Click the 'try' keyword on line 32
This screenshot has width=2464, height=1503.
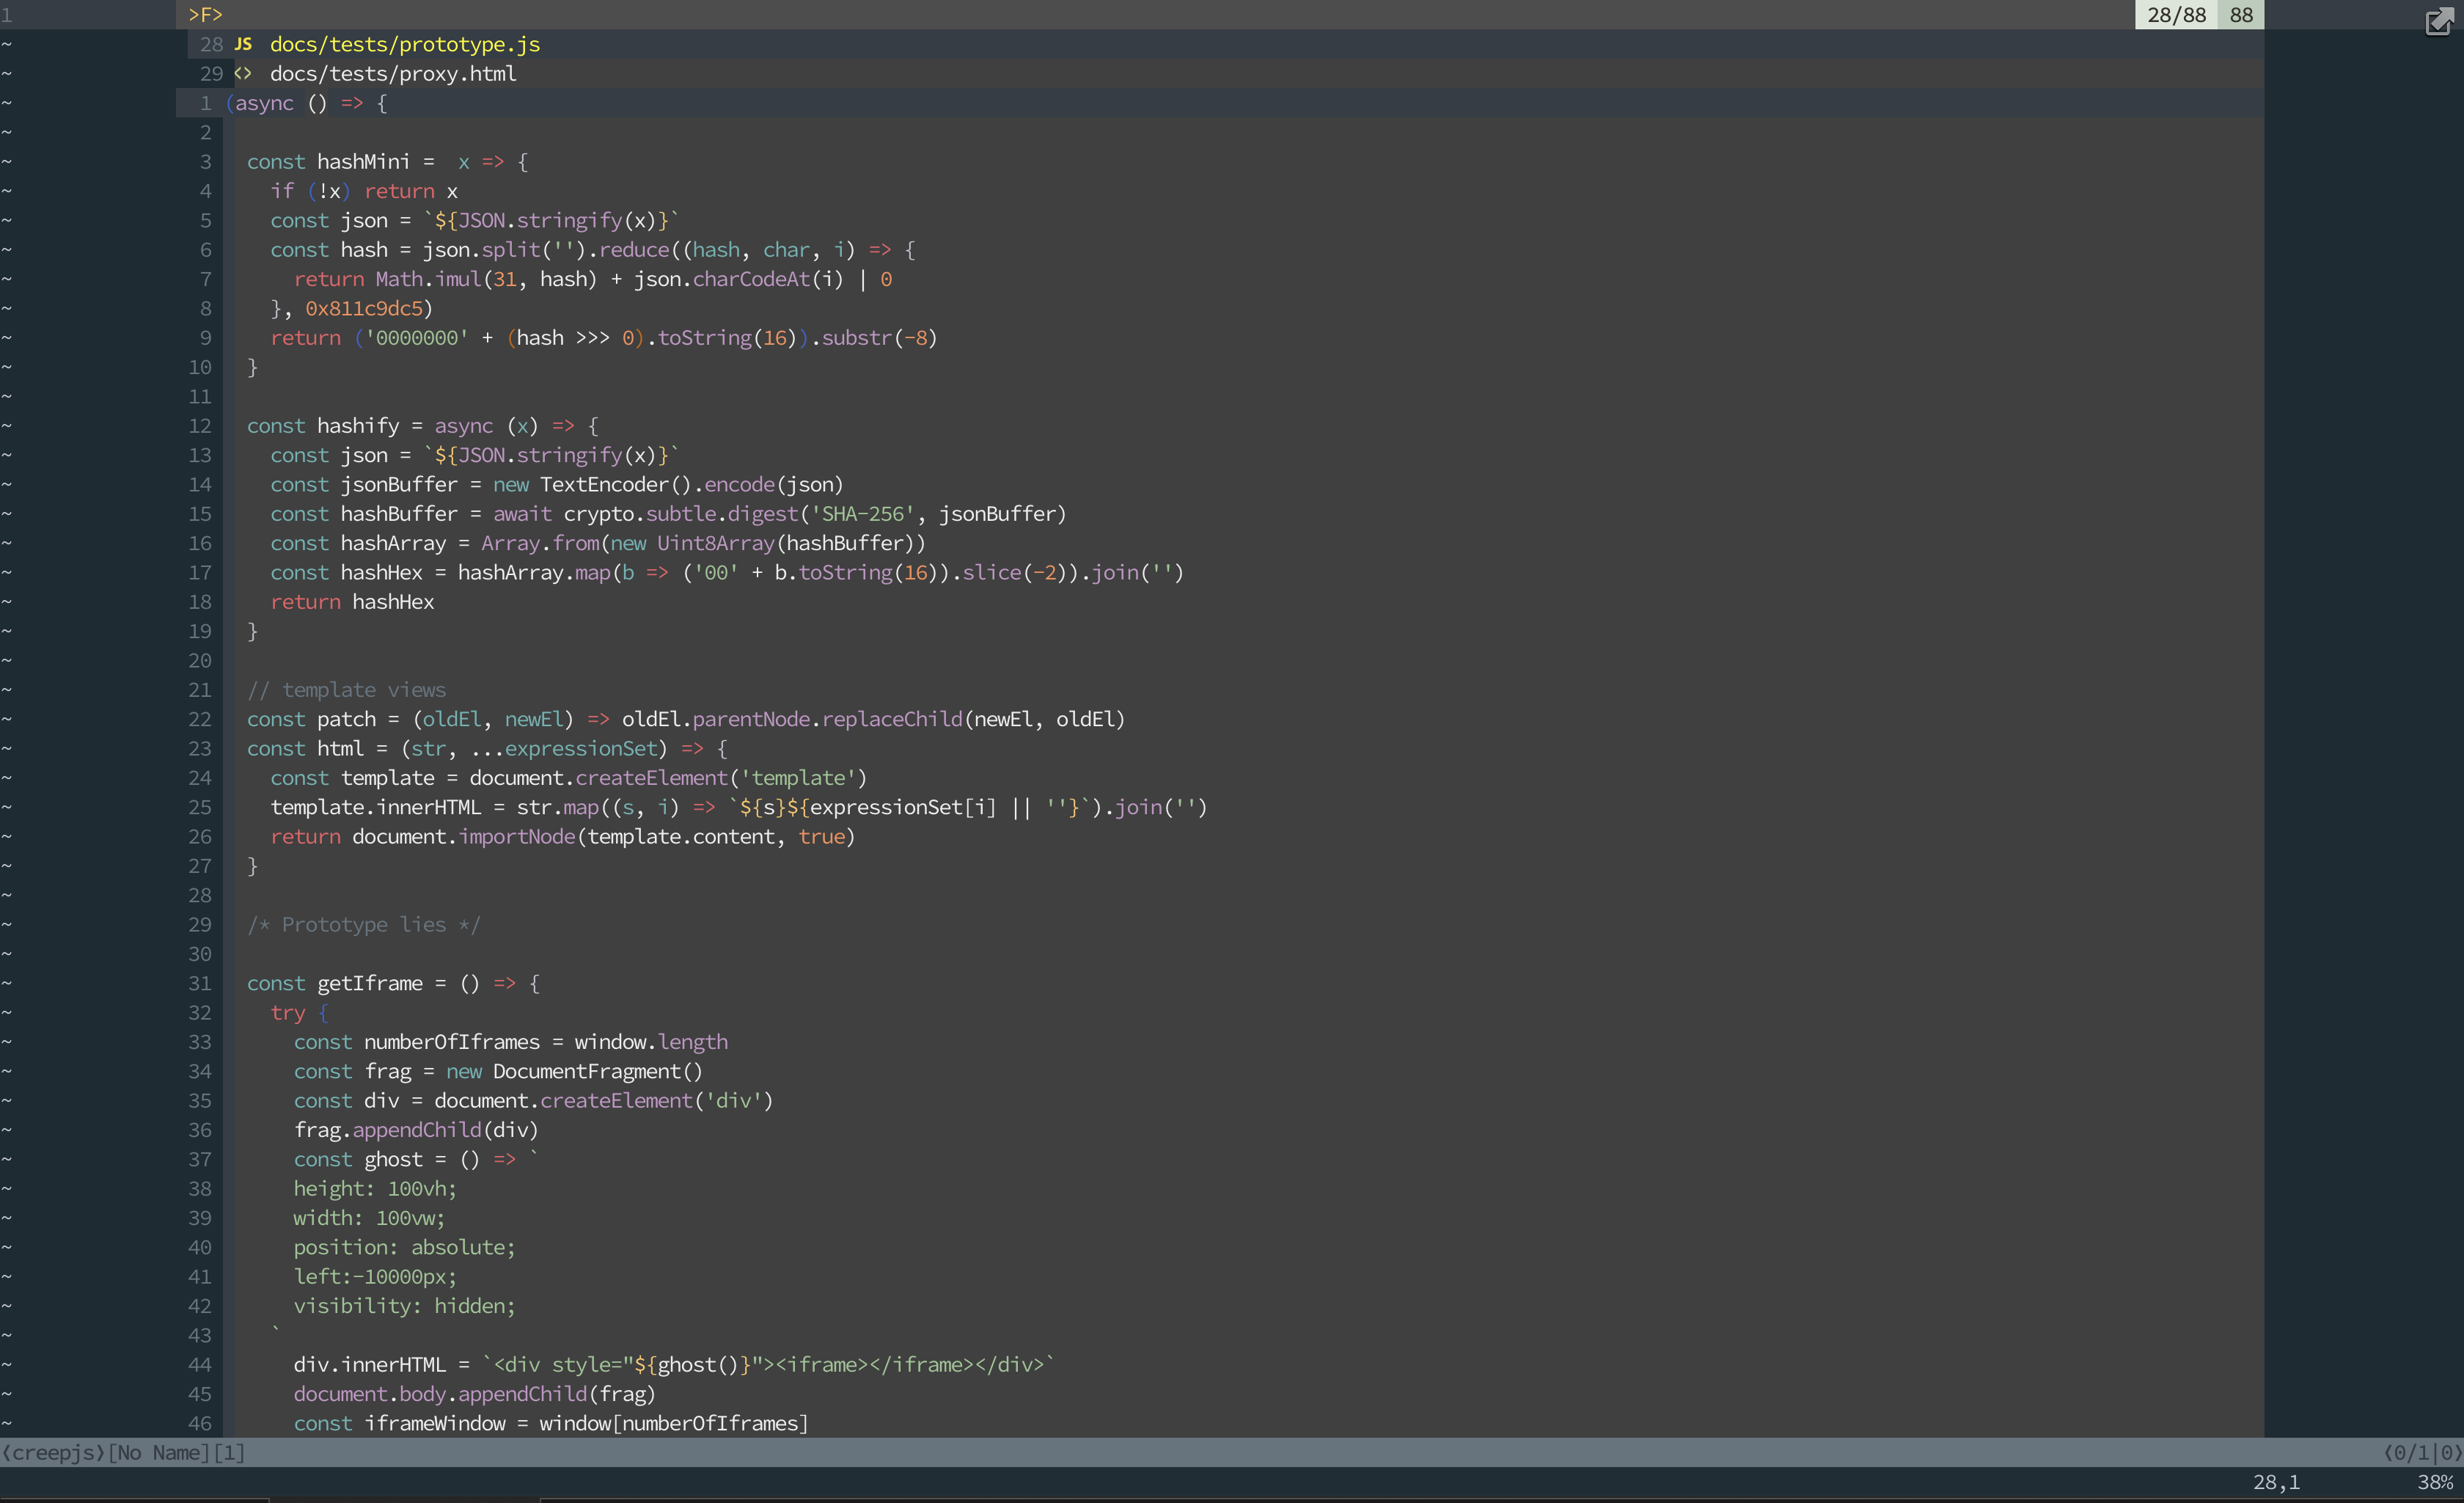point(287,1012)
